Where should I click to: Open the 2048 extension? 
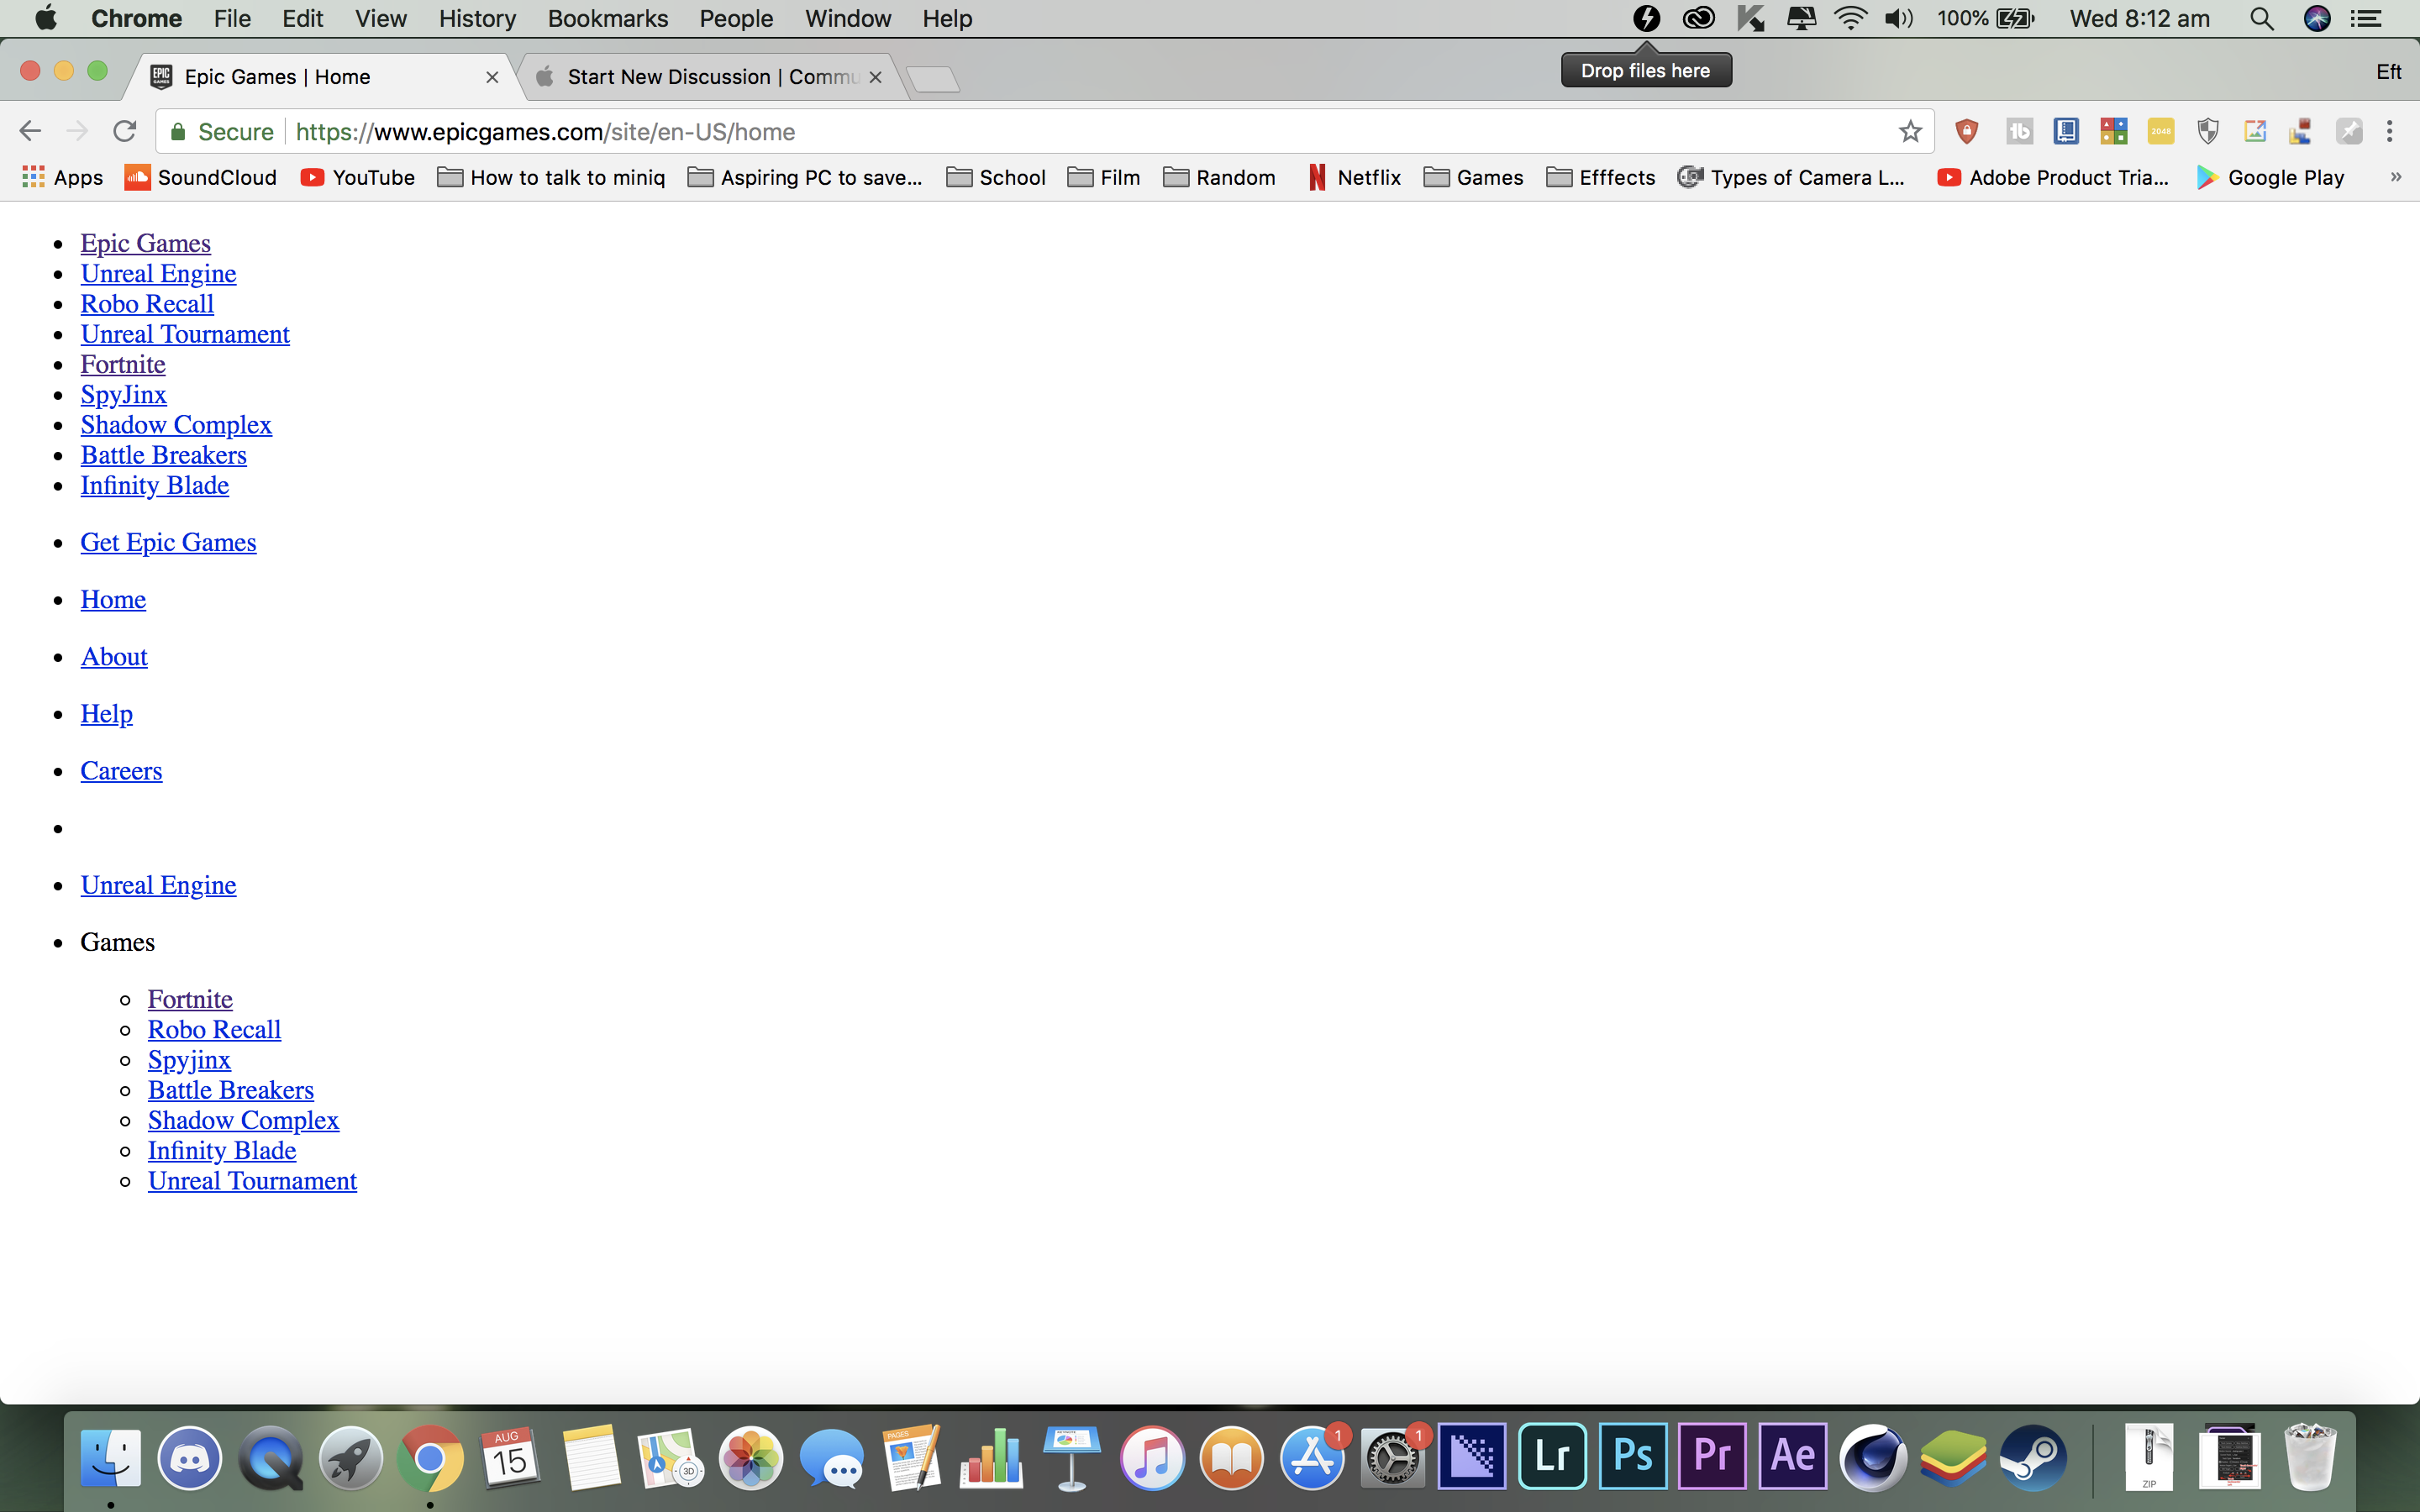click(2161, 131)
